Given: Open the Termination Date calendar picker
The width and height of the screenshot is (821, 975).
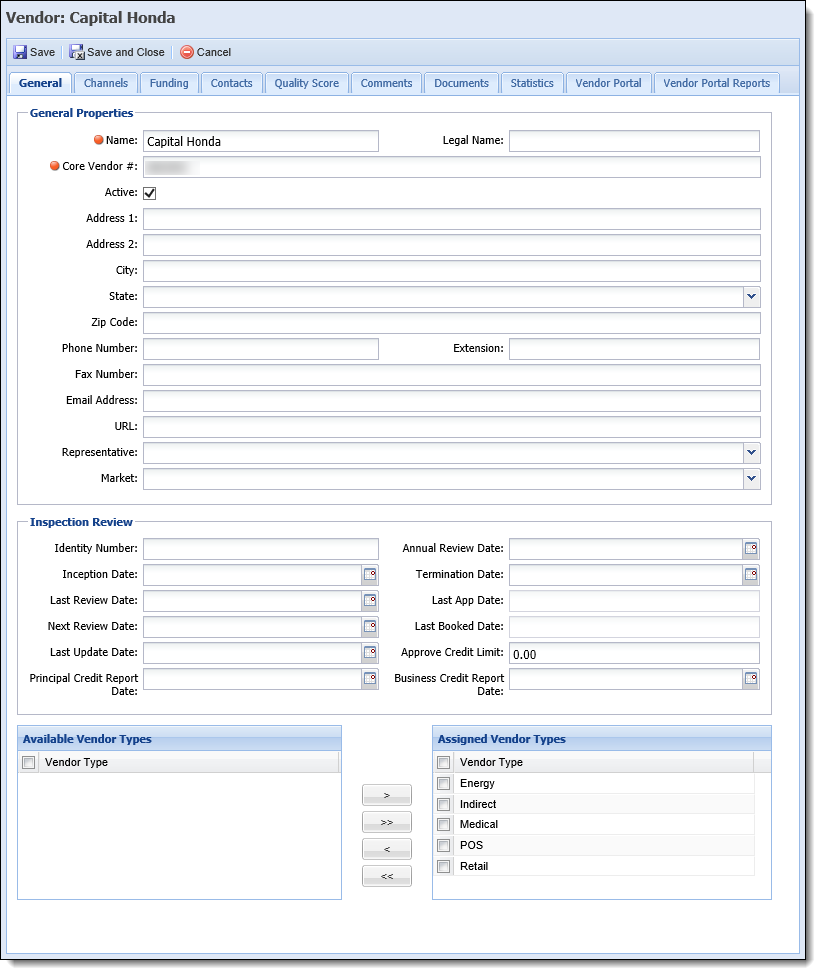Looking at the screenshot, I should pos(751,575).
